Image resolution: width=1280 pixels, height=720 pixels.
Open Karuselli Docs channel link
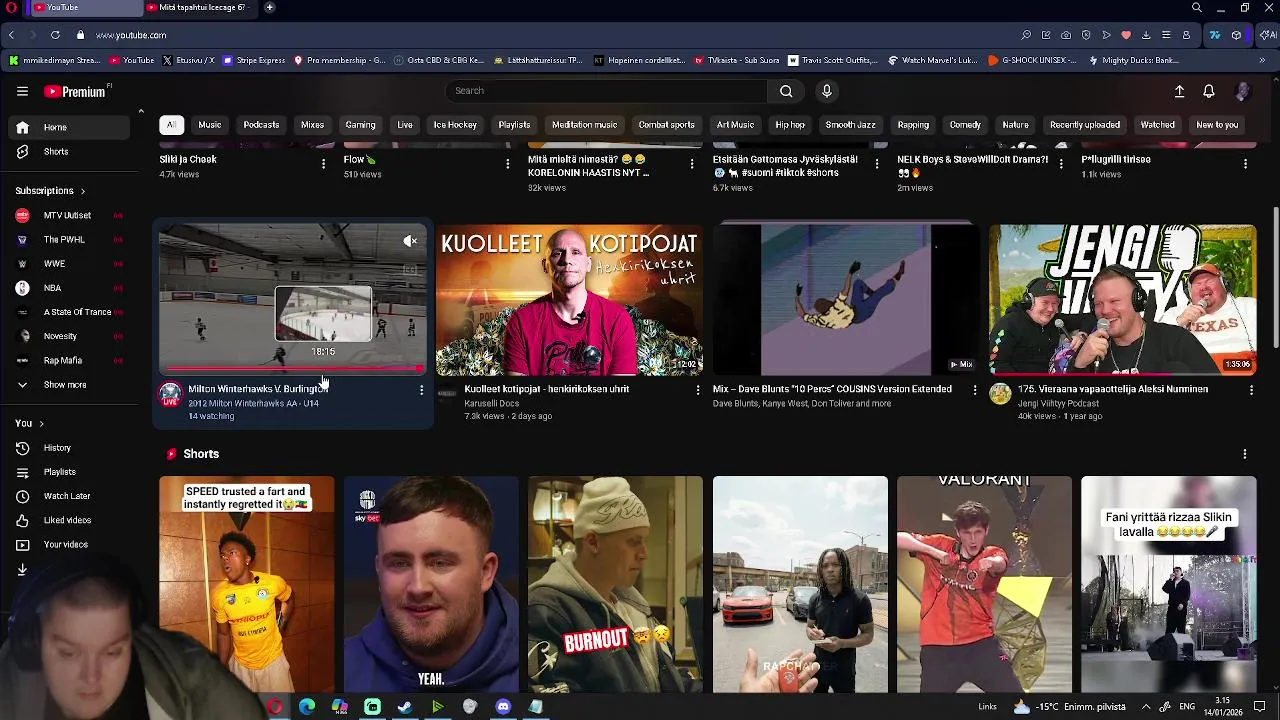click(x=491, y=403)
